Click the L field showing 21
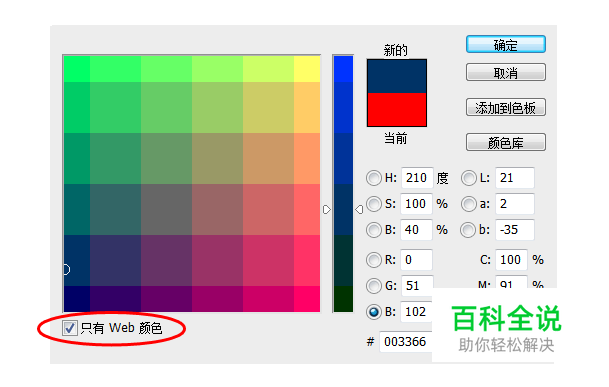609x387 pixels. (515, 178)
